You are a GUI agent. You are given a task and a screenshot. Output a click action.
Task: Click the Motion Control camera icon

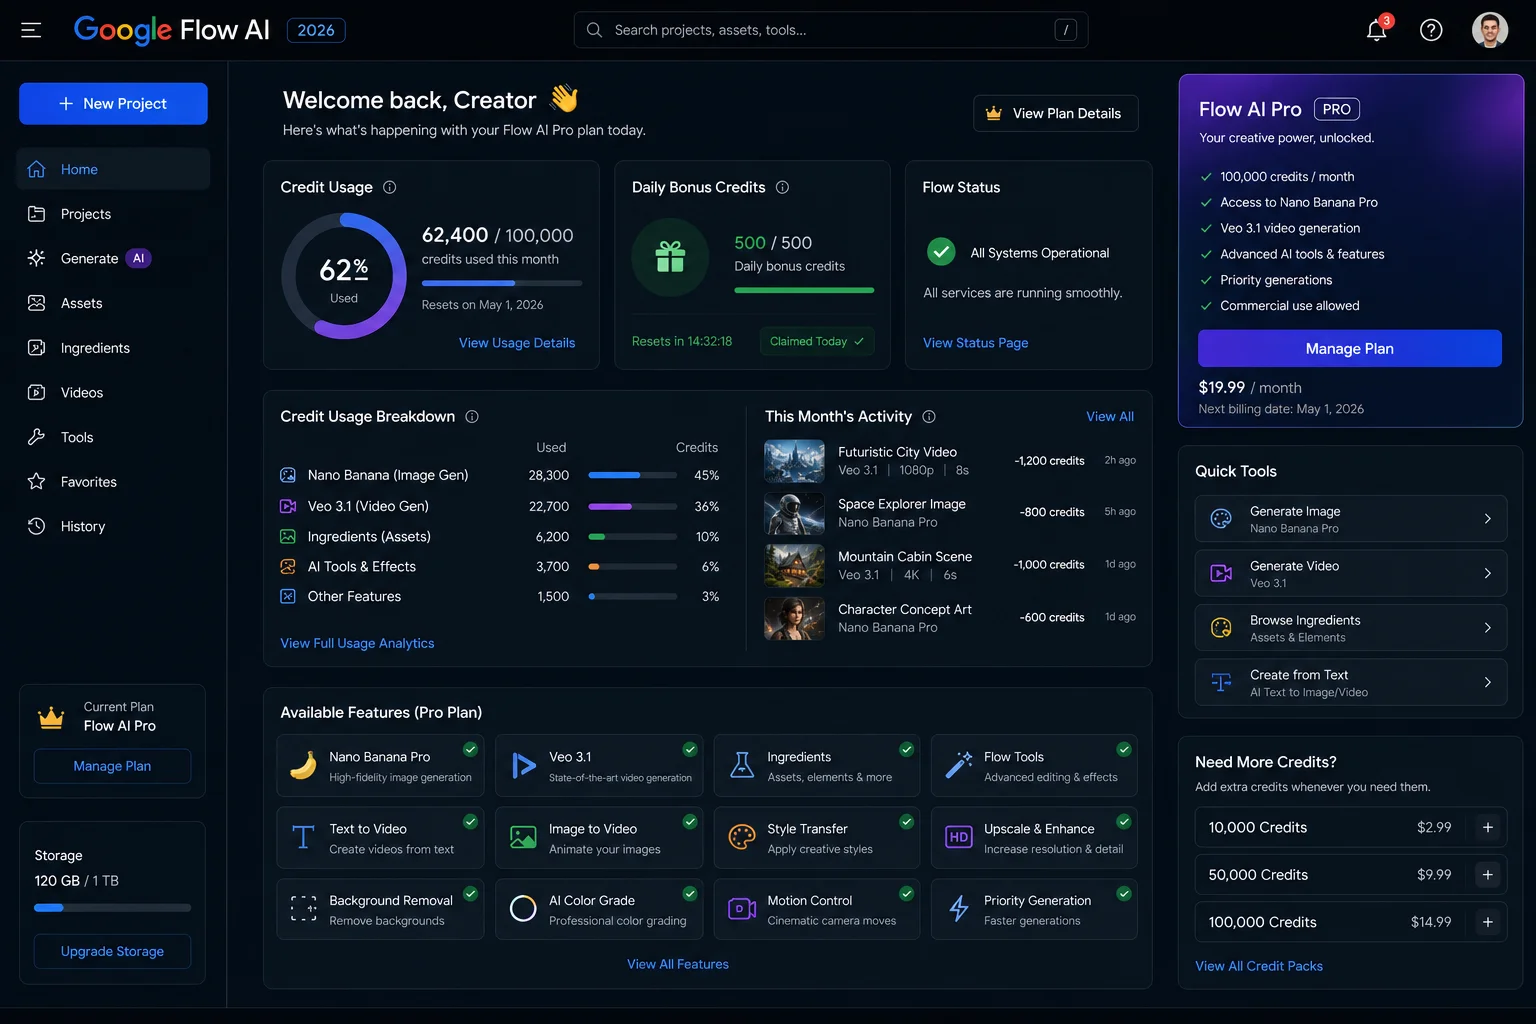(x=742, y=909)
